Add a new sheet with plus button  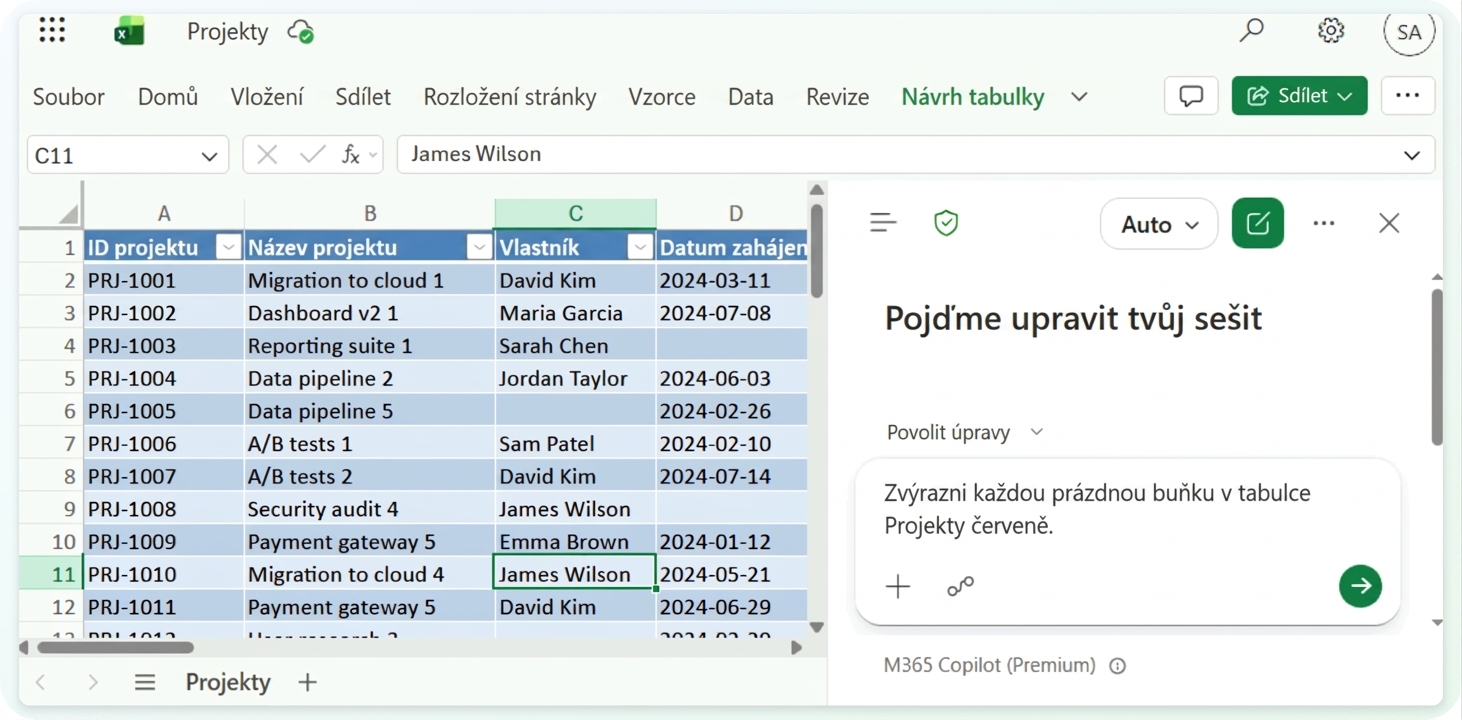click(308, 682)
